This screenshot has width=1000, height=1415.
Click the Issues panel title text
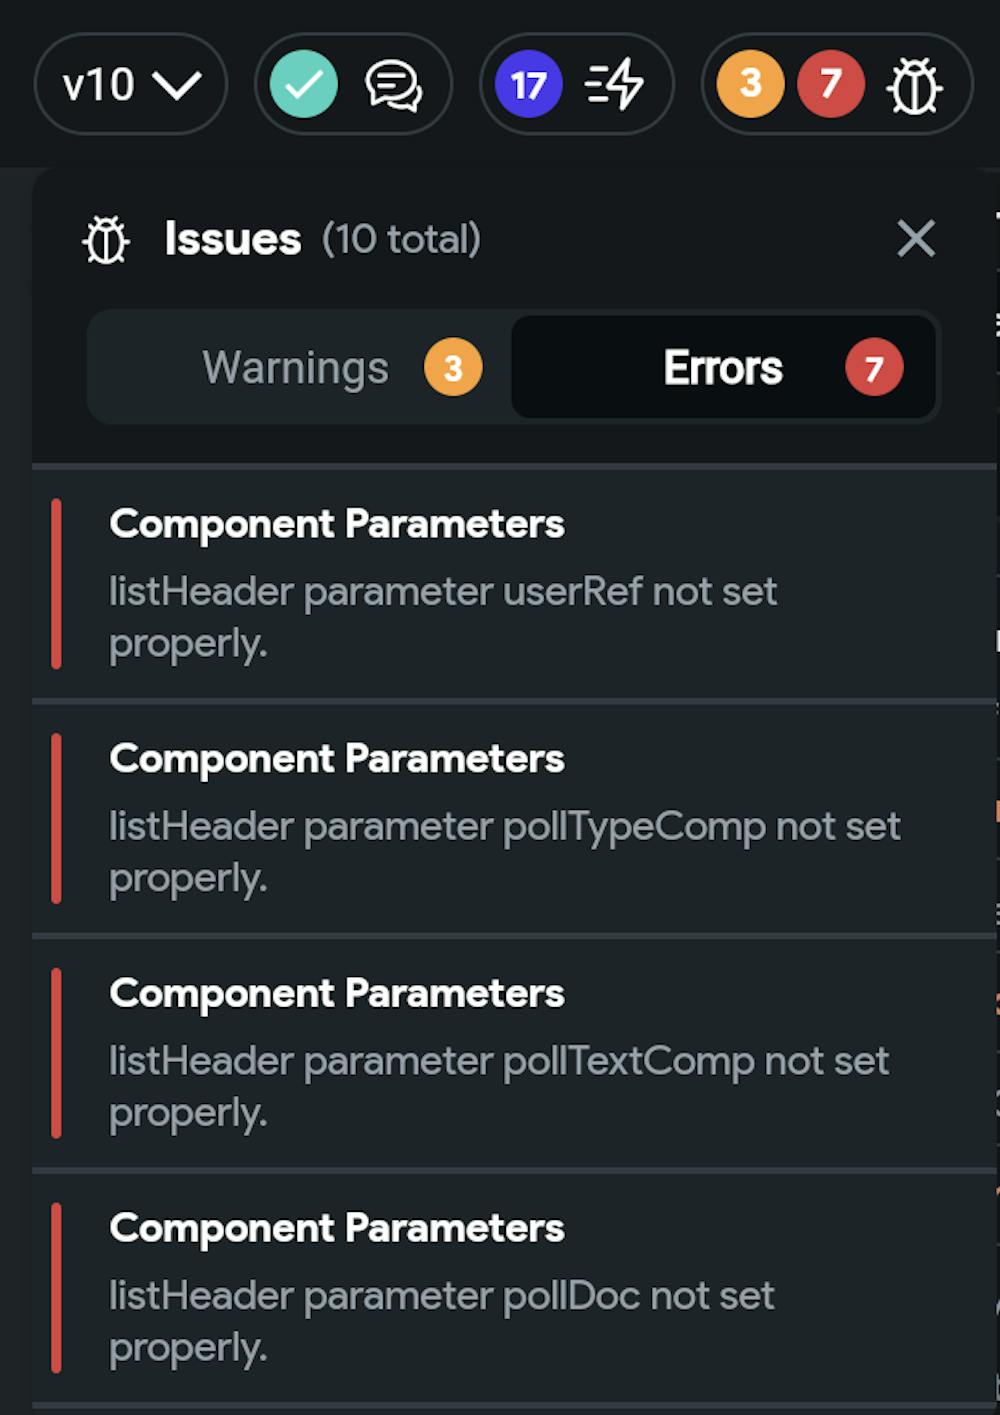pyautogui.click(x=233, y=239)
